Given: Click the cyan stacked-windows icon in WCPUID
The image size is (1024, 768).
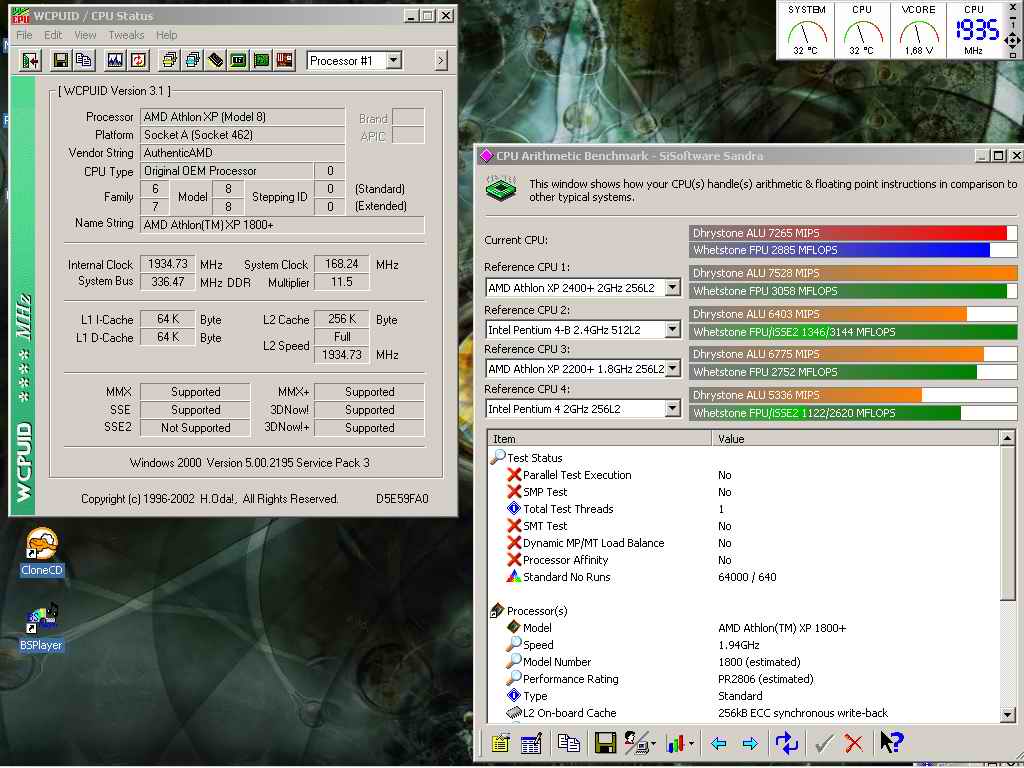Looking at the screenshot, I should [x=193, y=61].
